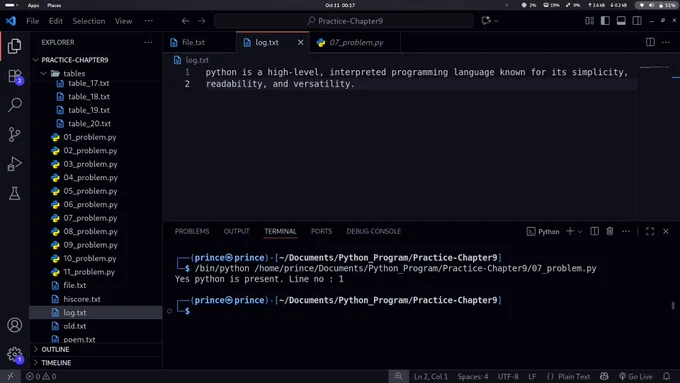This screenshot has width=680, height=383.
Task: Switch to the file.txt editor tab
Action: pos(200,42)
